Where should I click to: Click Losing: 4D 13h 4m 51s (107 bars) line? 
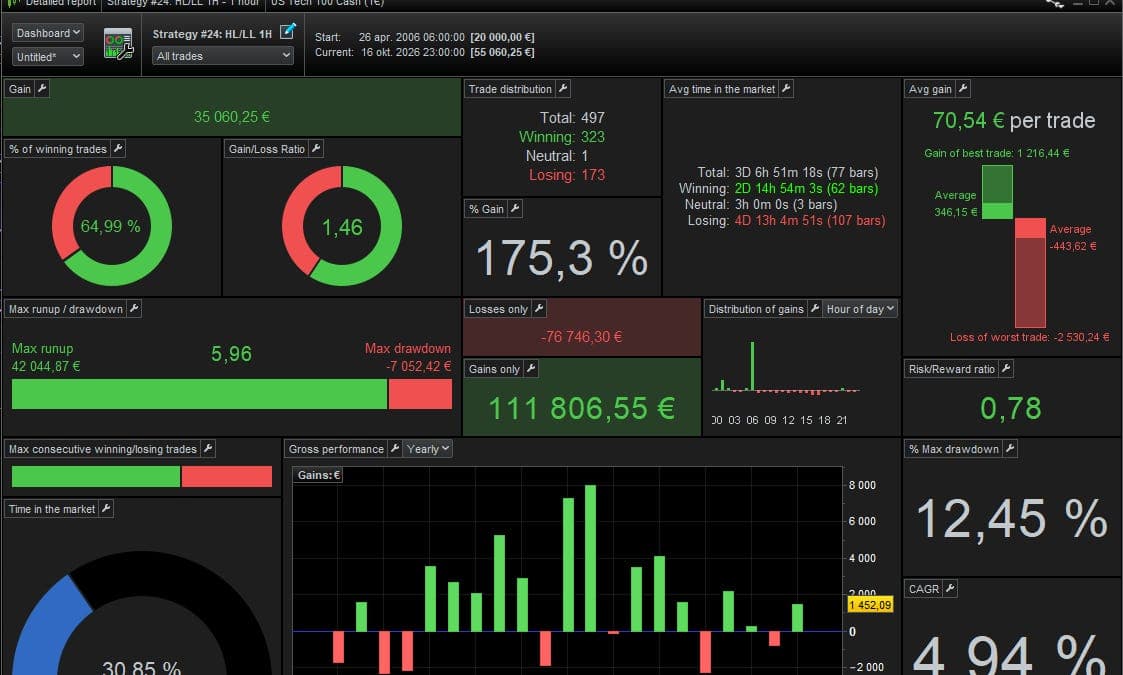coord(786,221)
